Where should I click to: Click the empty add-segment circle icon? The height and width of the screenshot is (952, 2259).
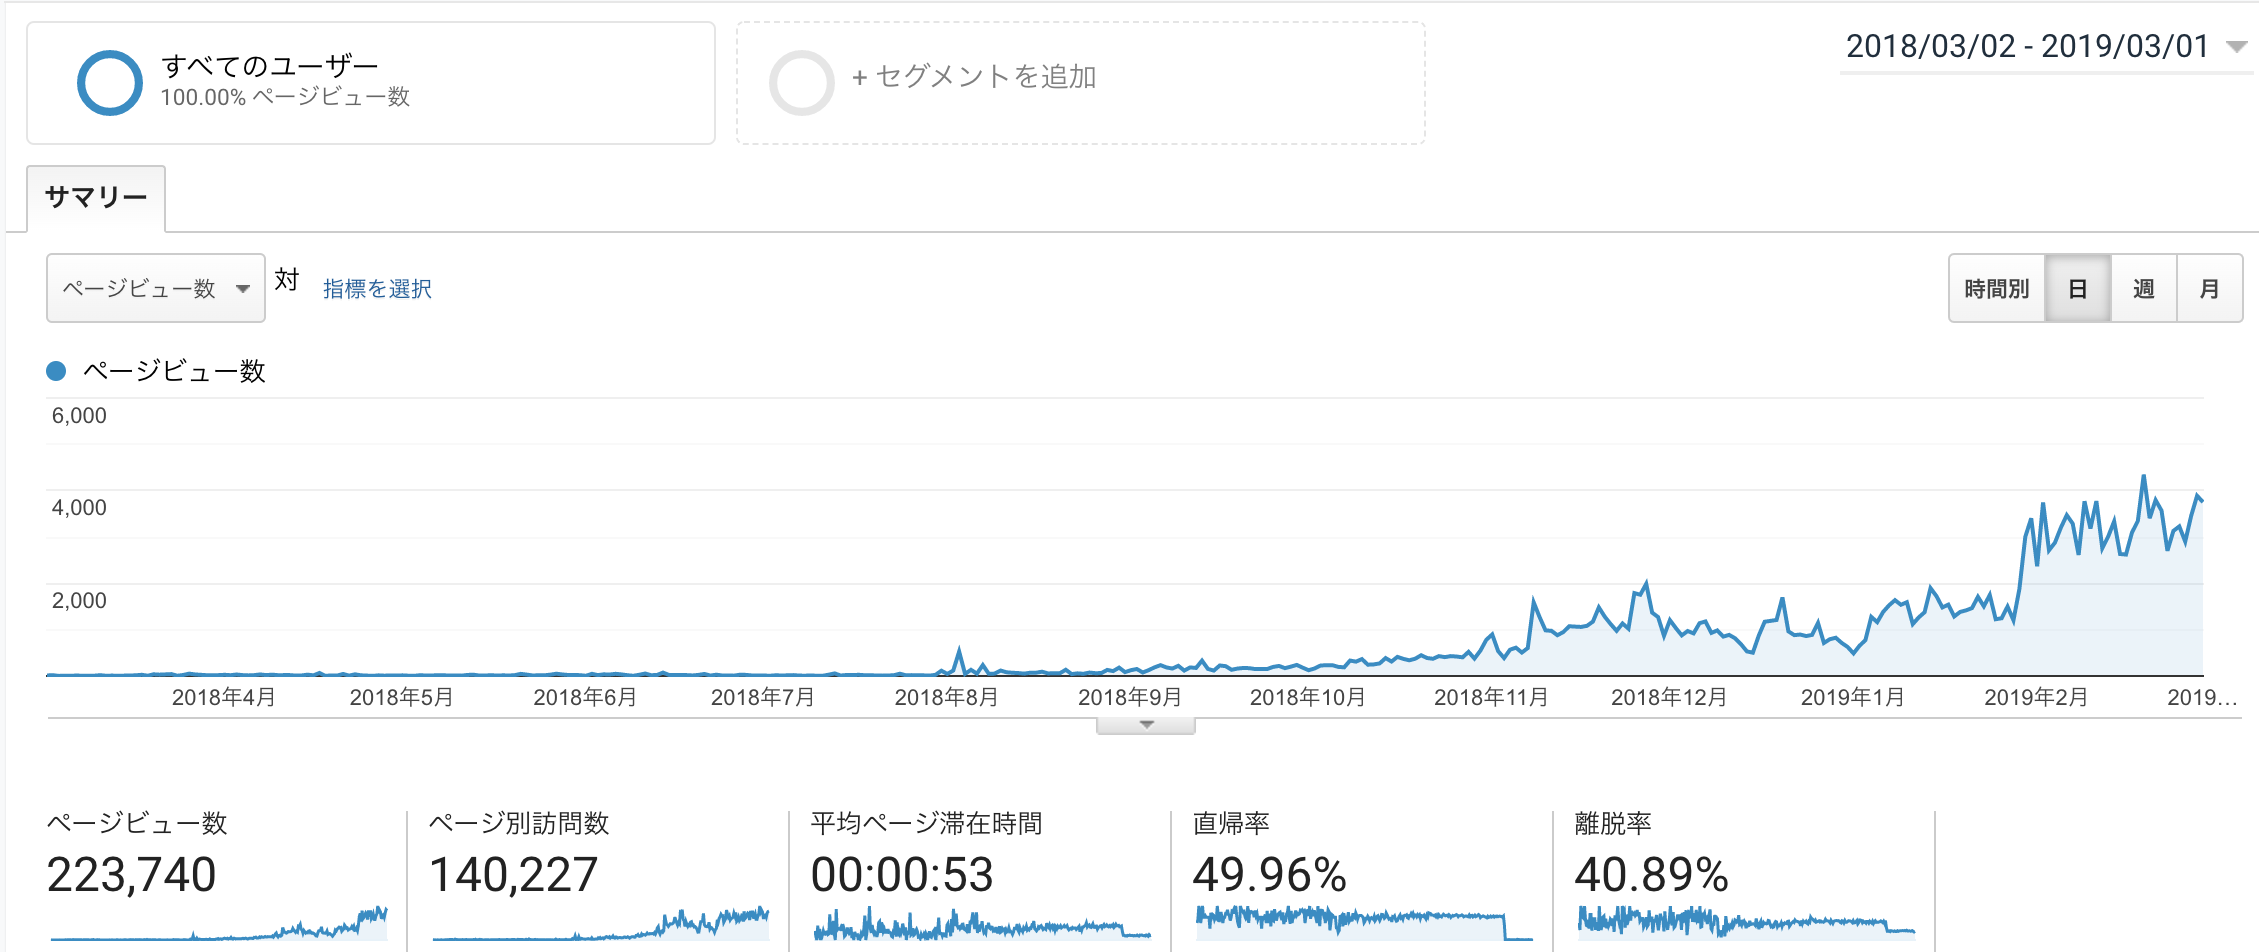[801, 83]
